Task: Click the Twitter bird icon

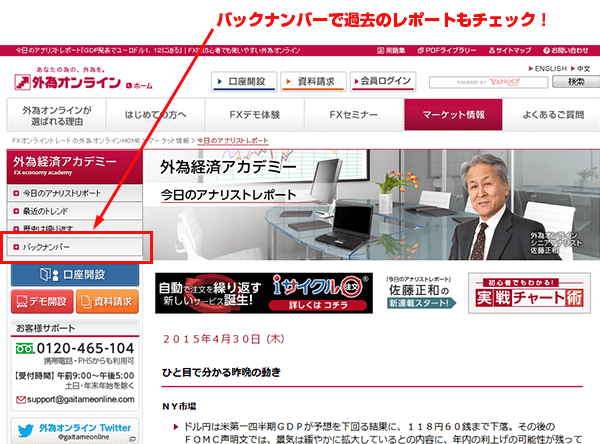Action: (26, 431)
